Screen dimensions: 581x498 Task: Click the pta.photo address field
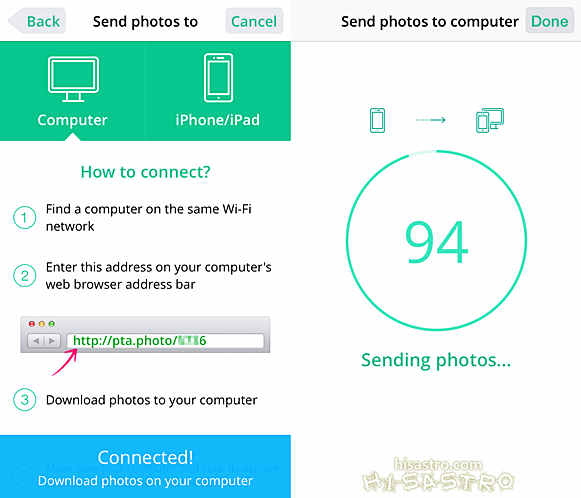click(x=165, y=341)
